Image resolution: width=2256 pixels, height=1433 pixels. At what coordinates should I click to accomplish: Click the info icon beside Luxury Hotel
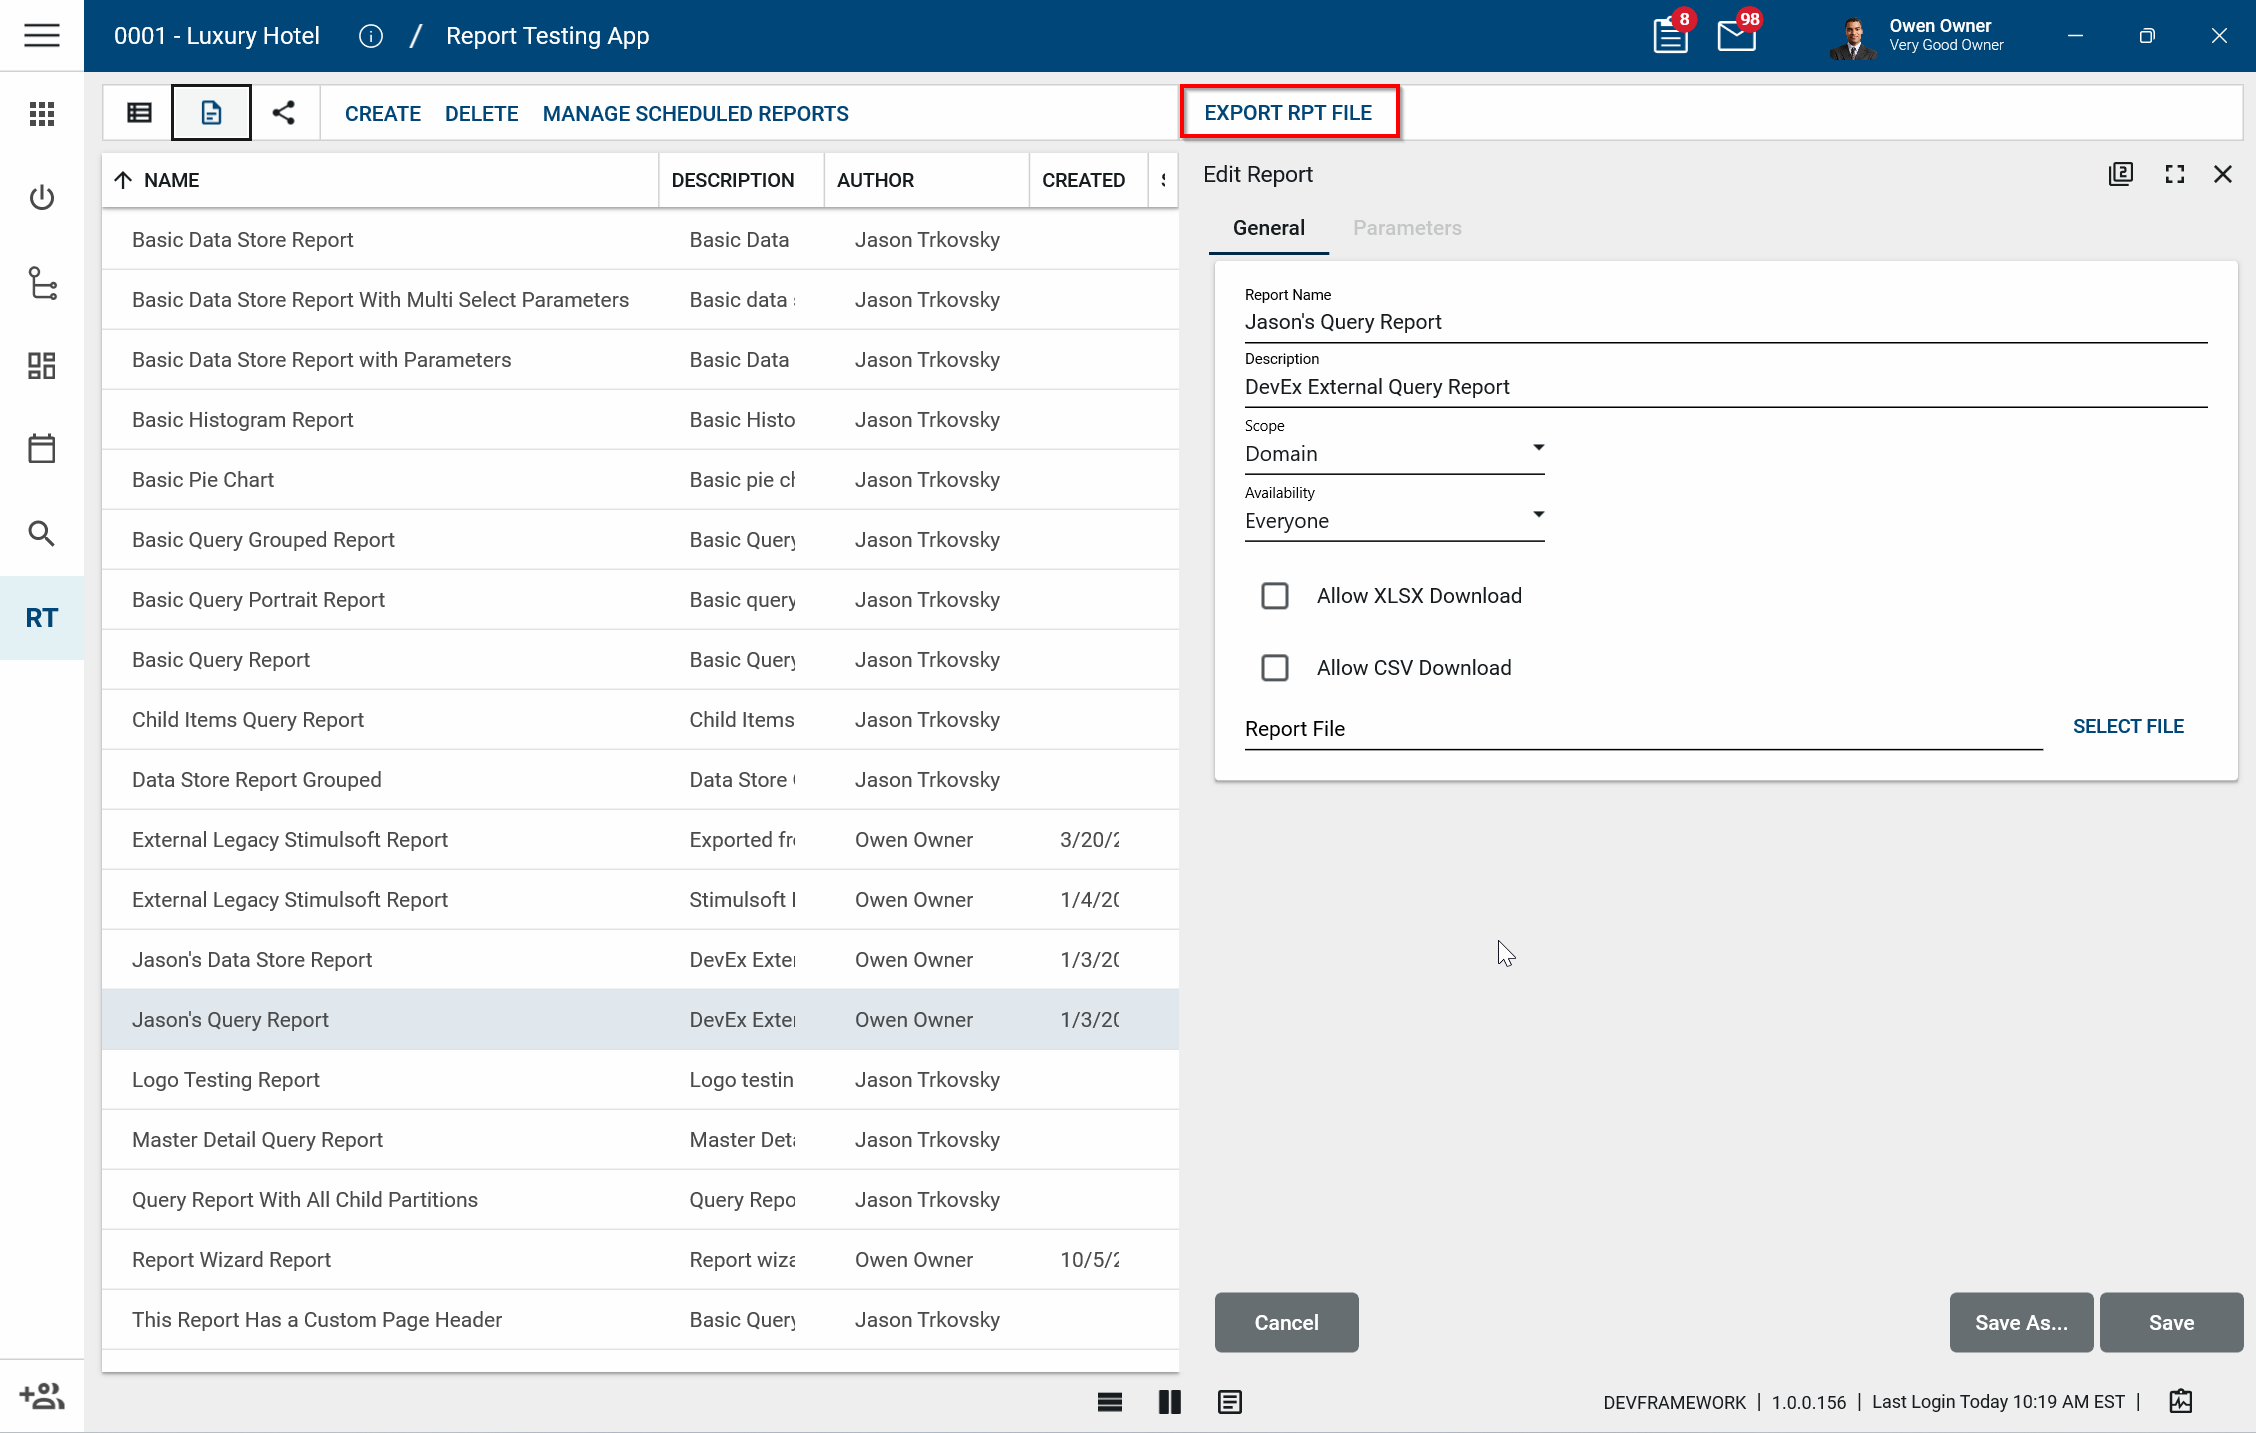[371, 36]
